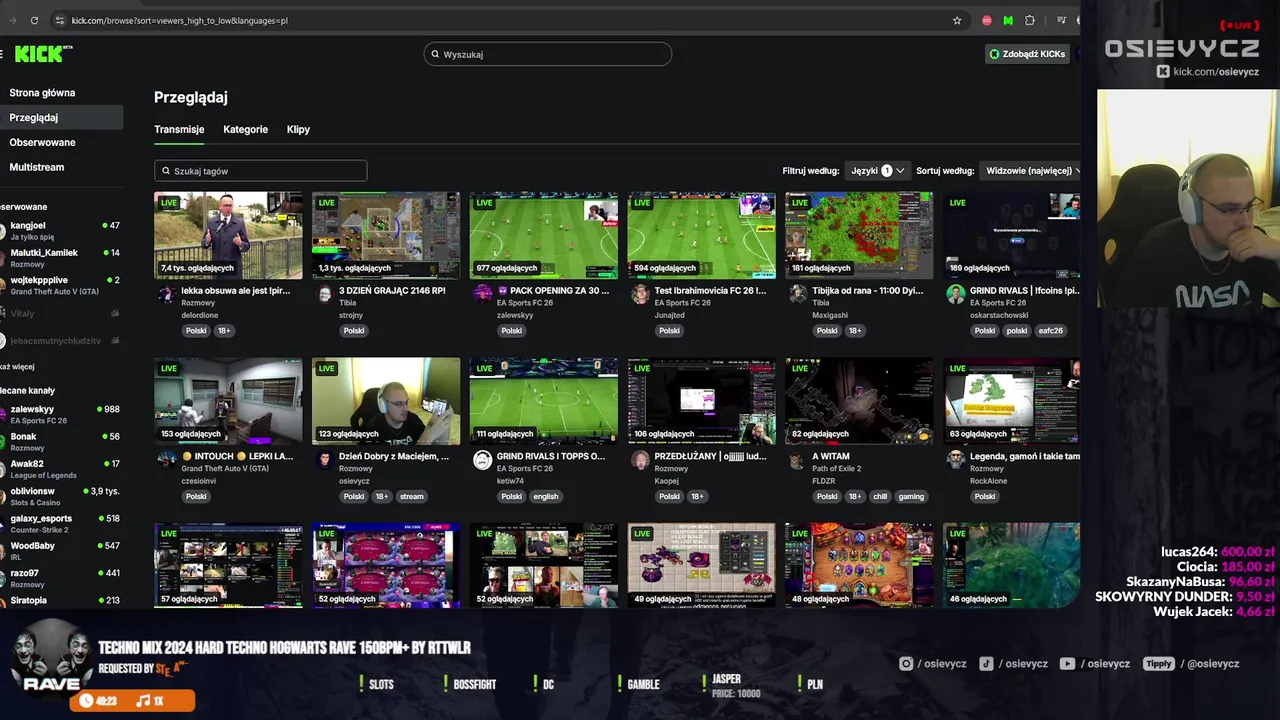Open the oskarstachowski streamer avatar
This screenshot has width=1280, height=720.
point(956,294)
